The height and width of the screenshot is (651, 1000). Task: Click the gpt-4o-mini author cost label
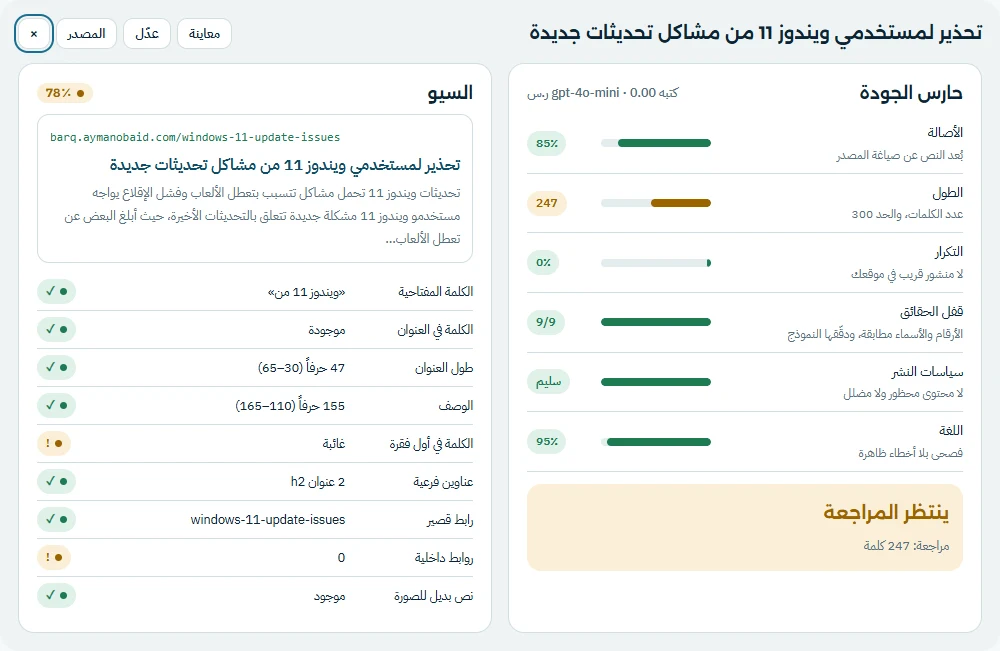coord(603,93)
